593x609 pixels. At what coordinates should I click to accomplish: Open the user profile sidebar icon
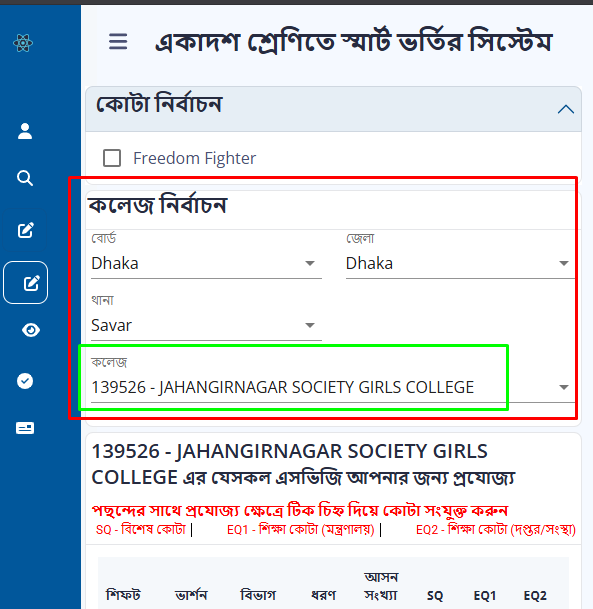[x=25, y=131]
